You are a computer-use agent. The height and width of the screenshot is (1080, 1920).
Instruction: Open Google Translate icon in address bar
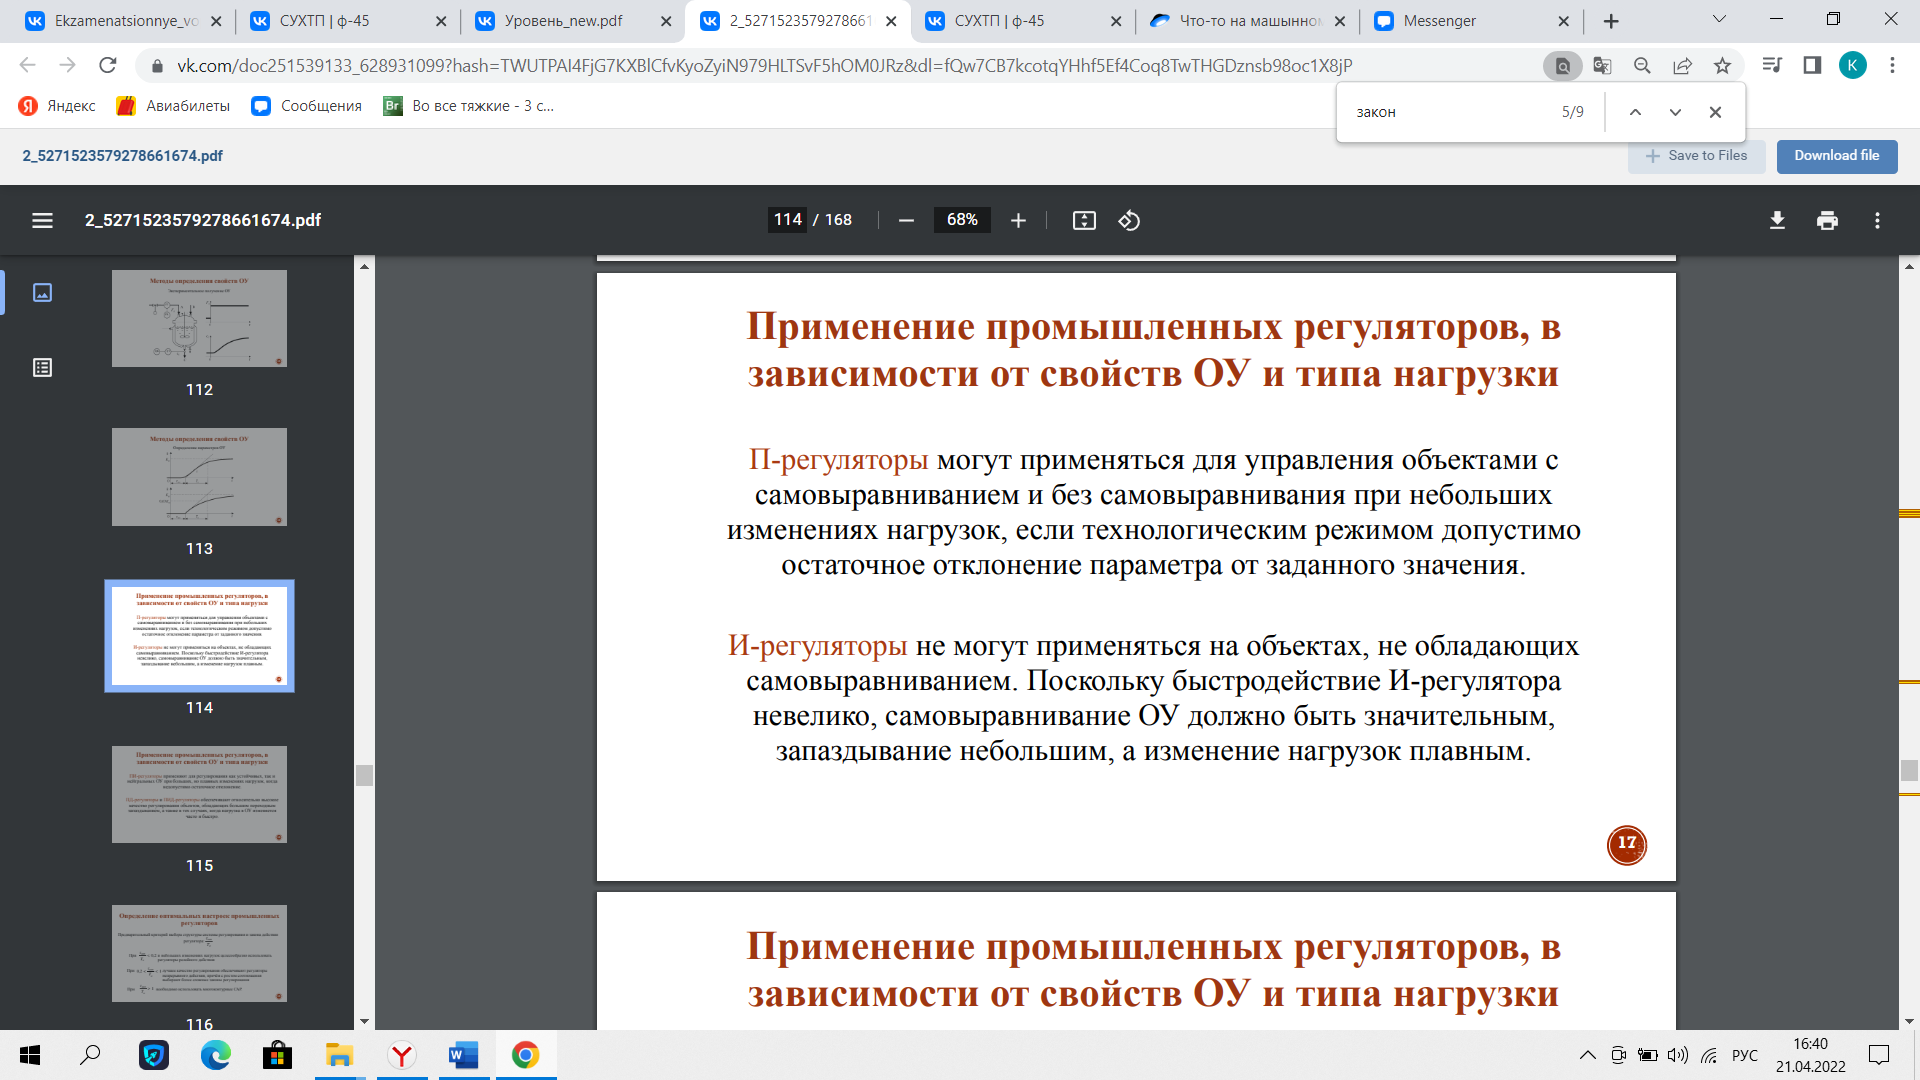1602,65
